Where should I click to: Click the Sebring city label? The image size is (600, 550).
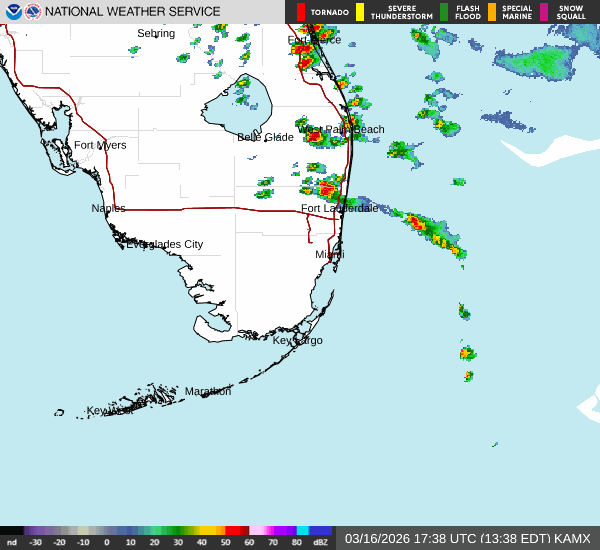pos(156,34)
